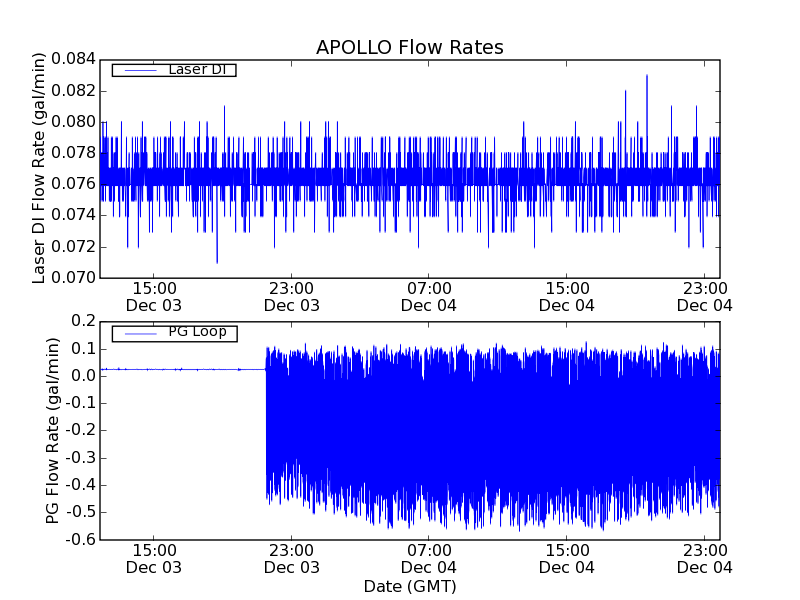800x600 pixels.
Task: Click "23:00 Dec 04" under the Laser DI plot
Action: [x=705, y=297]
